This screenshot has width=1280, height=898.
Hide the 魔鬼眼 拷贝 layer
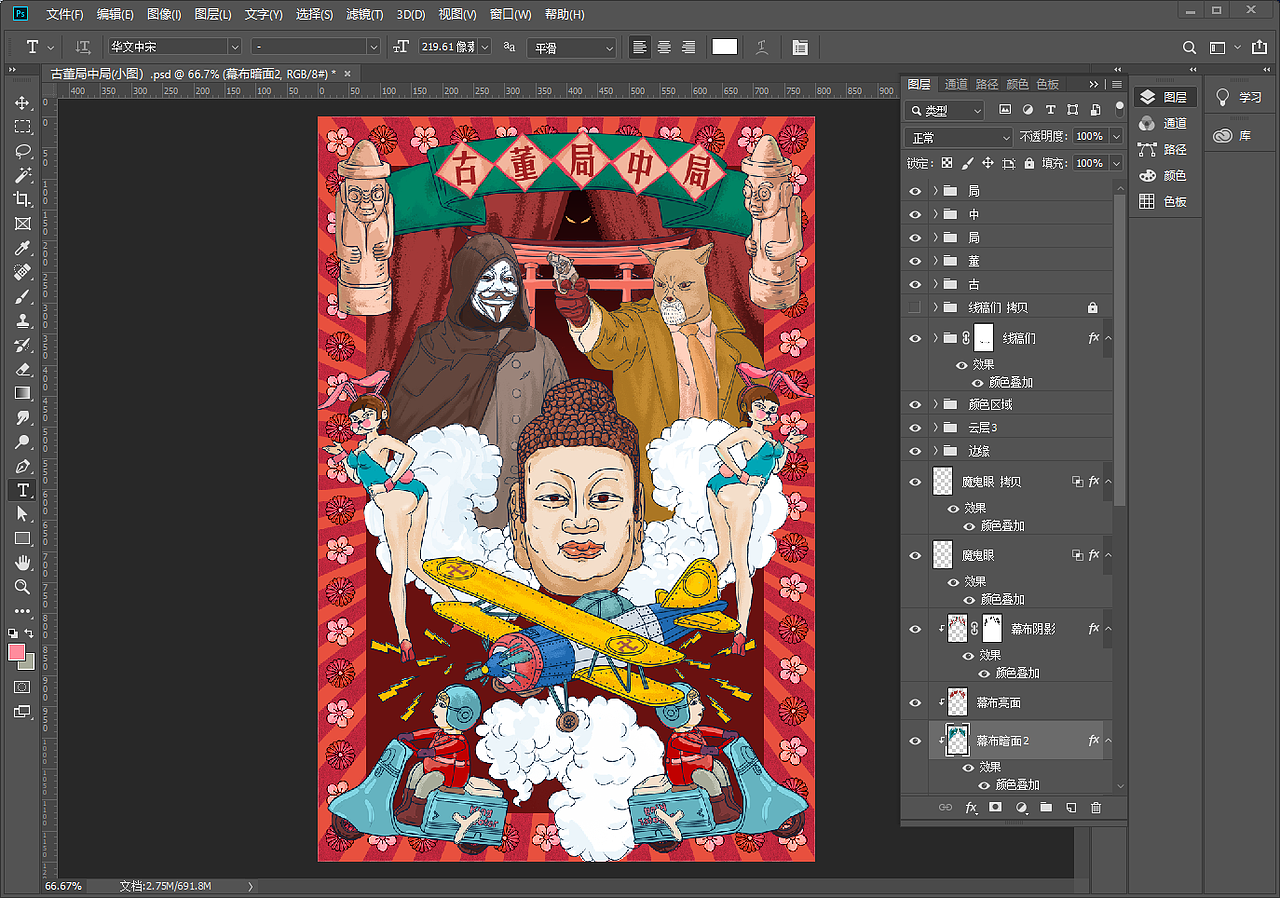(915, 482)
